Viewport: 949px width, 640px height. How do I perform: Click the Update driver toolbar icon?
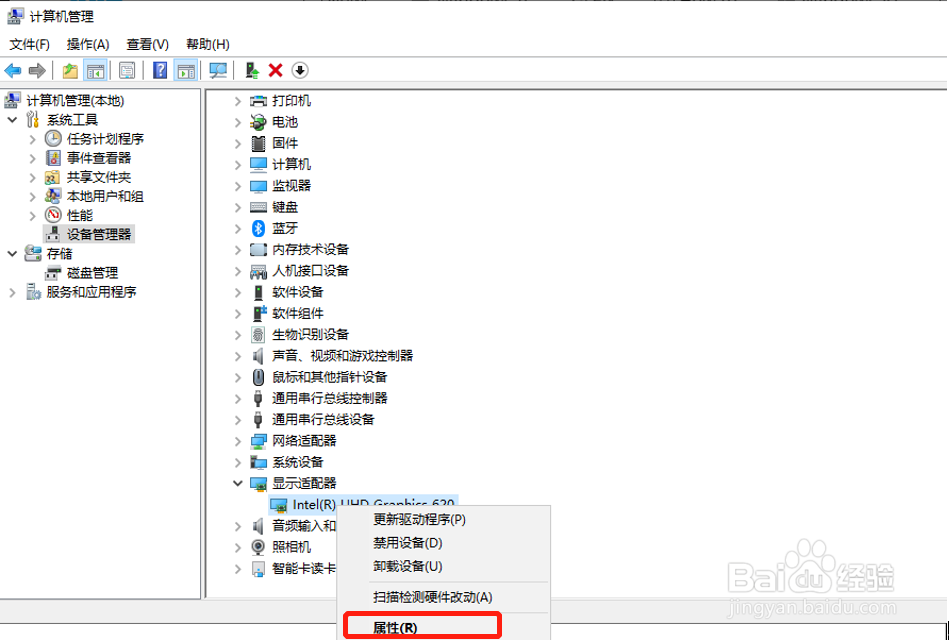click(250, 70)
